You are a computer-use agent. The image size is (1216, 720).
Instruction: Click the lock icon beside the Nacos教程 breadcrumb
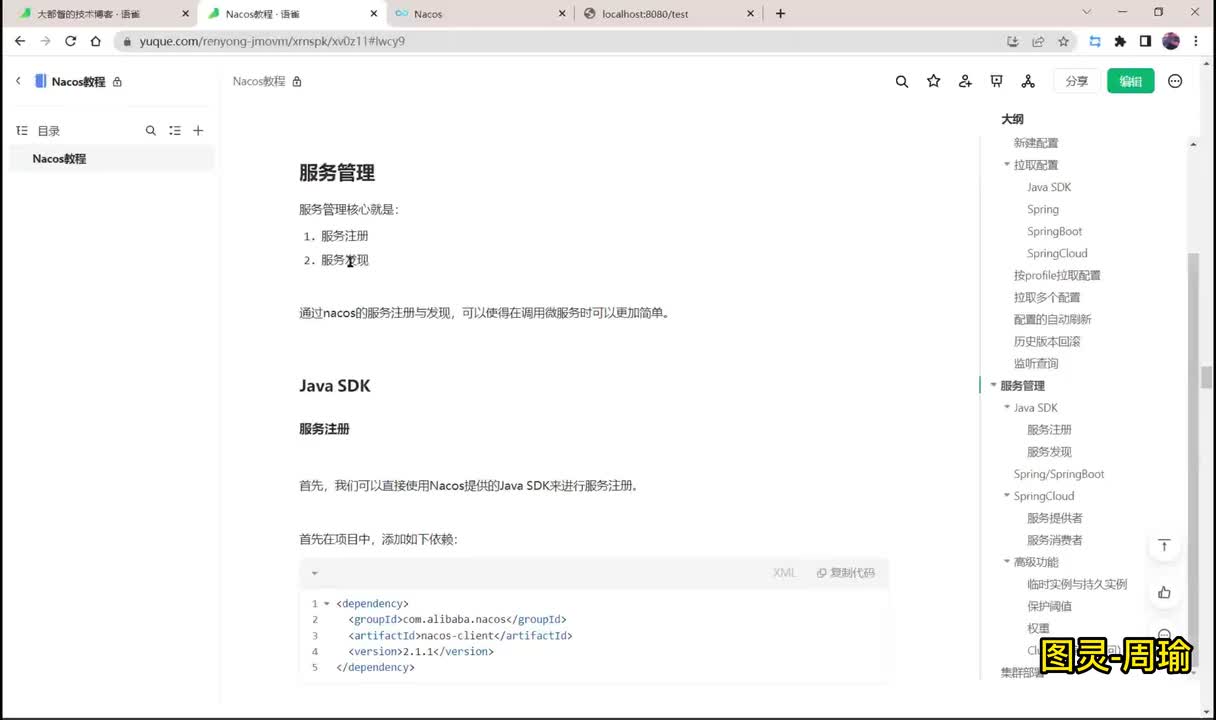pyautogui.click(x=297, y=81)
